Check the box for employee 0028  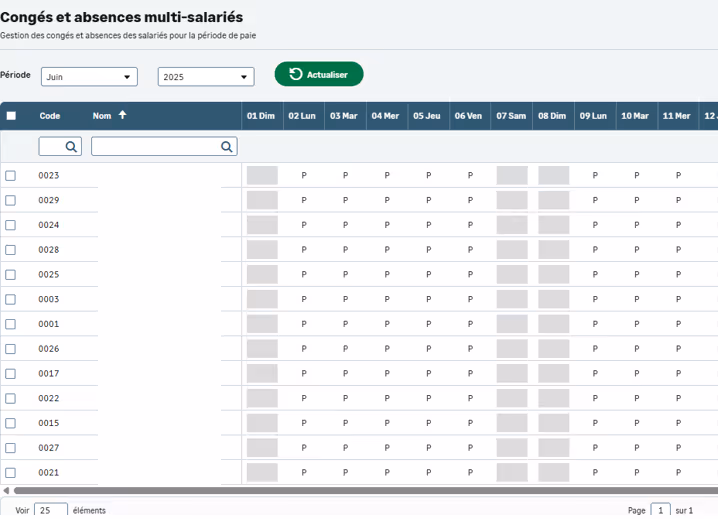11,250
